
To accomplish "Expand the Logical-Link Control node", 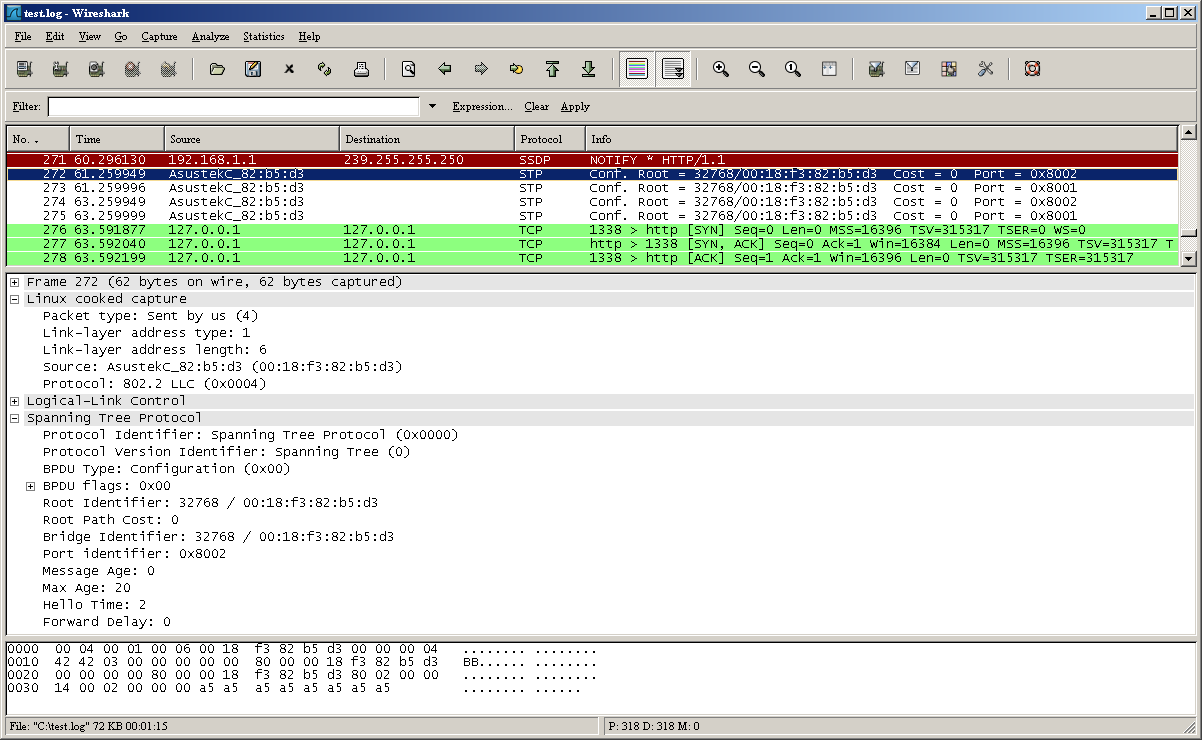I will coord(15,401).
